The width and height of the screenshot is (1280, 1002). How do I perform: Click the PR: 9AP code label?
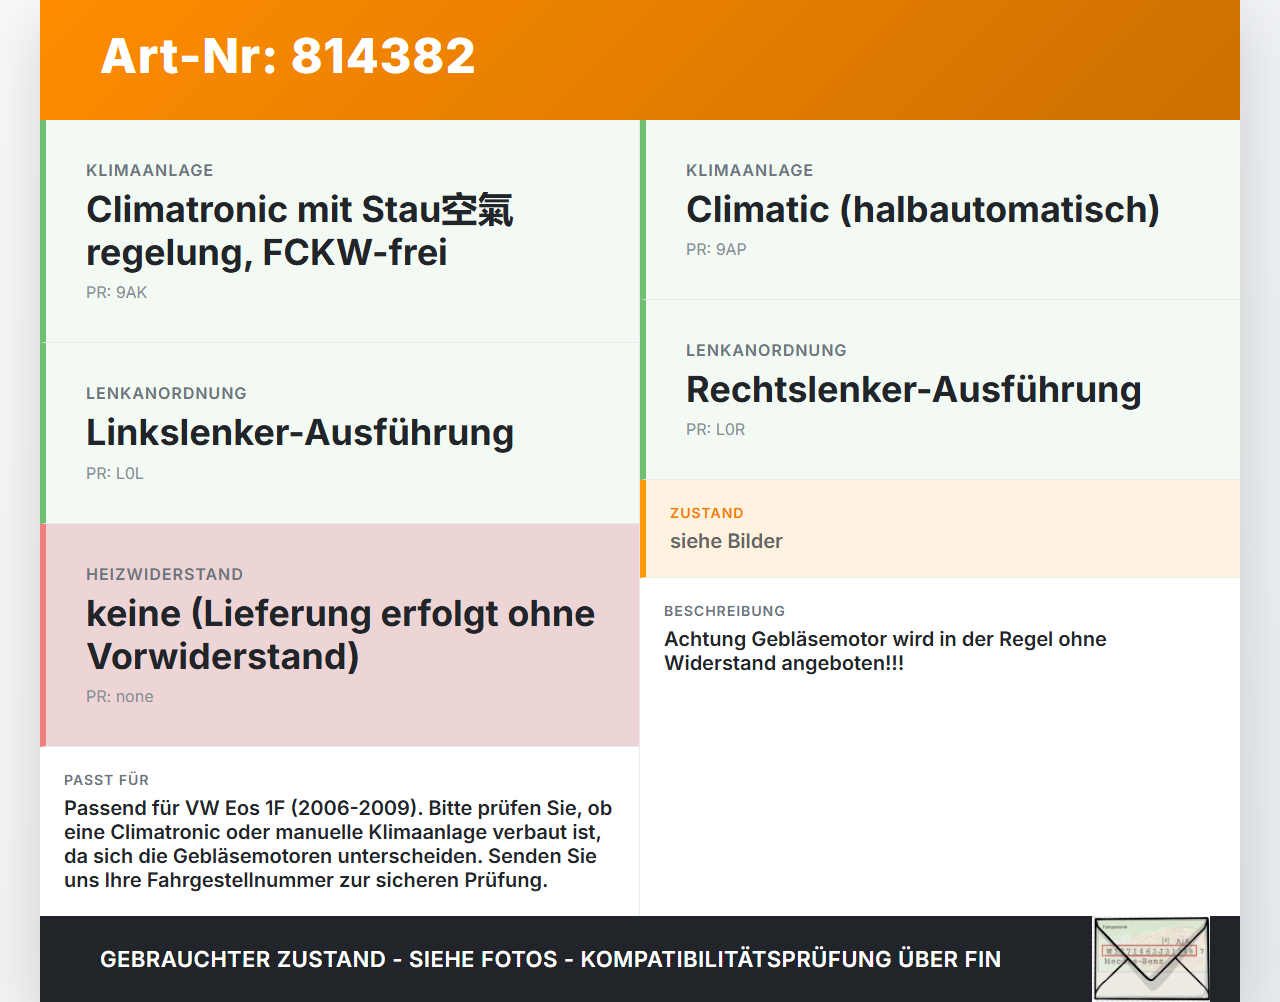pos(716,249)
